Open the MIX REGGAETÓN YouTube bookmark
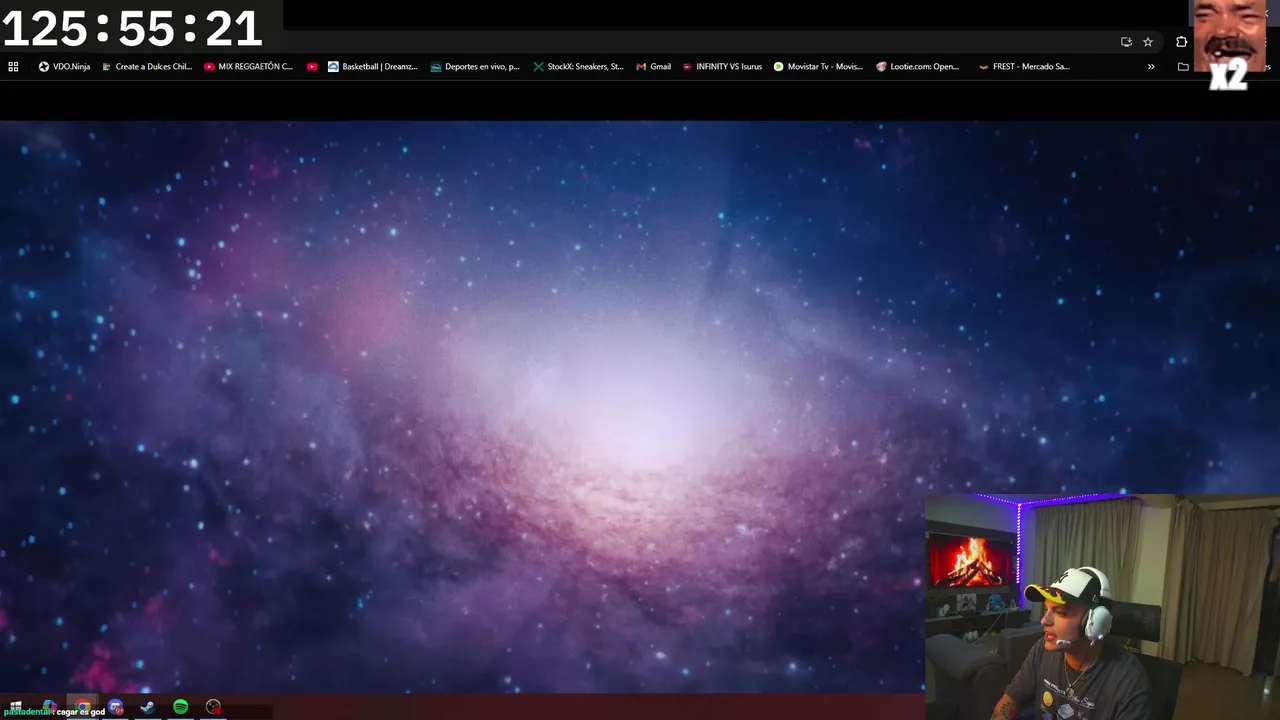 (x=248, y=67)
